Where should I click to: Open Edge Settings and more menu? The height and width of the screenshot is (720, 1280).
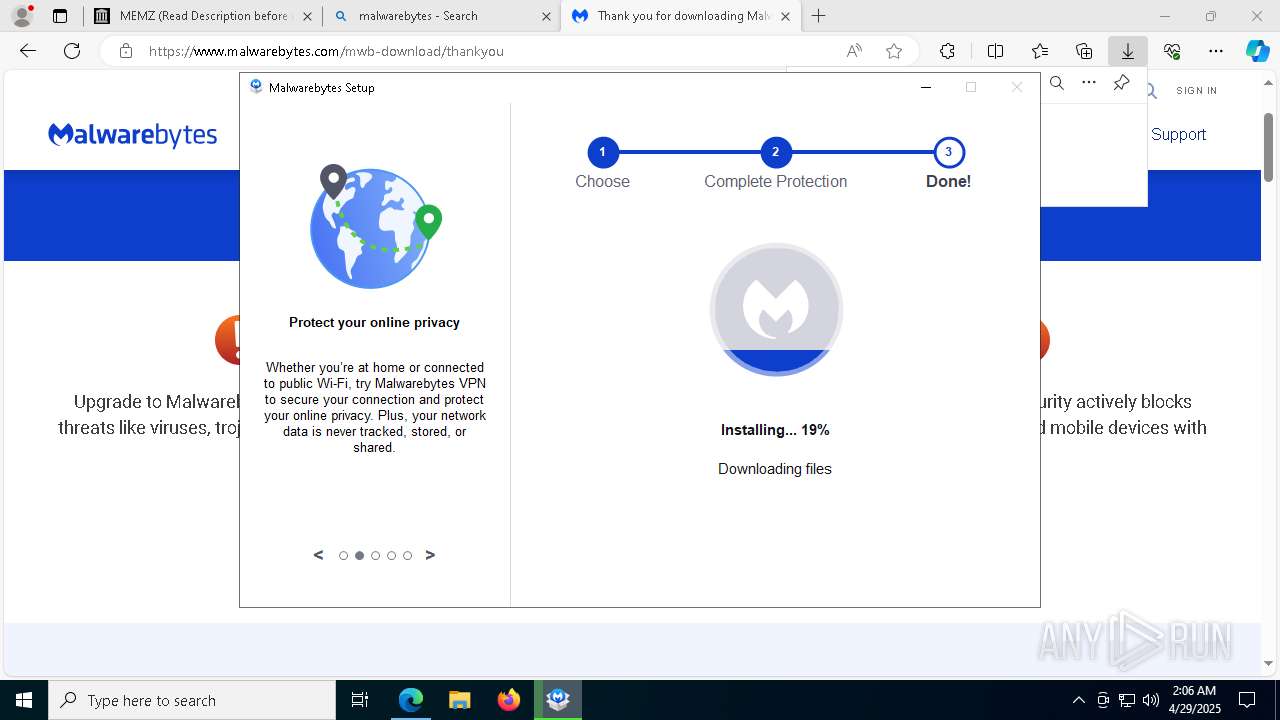(x=1216, y=51)
